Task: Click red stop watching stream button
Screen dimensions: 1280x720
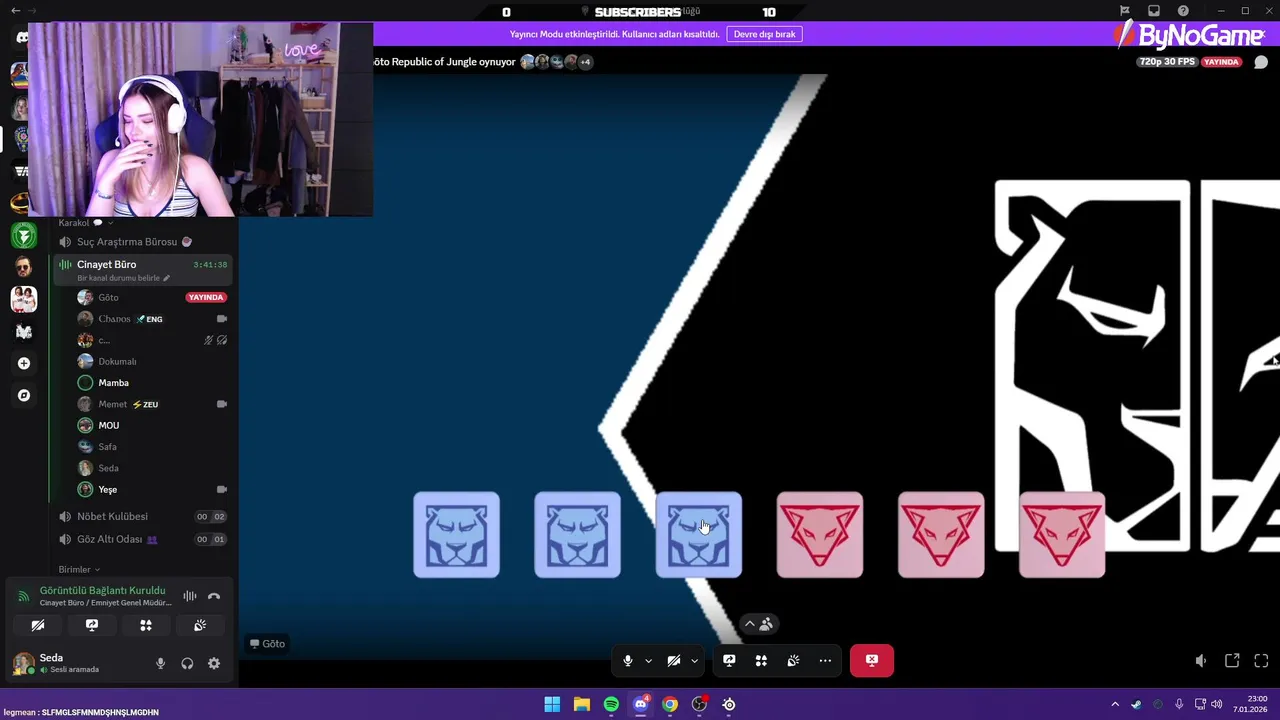Action: point(872,660)
